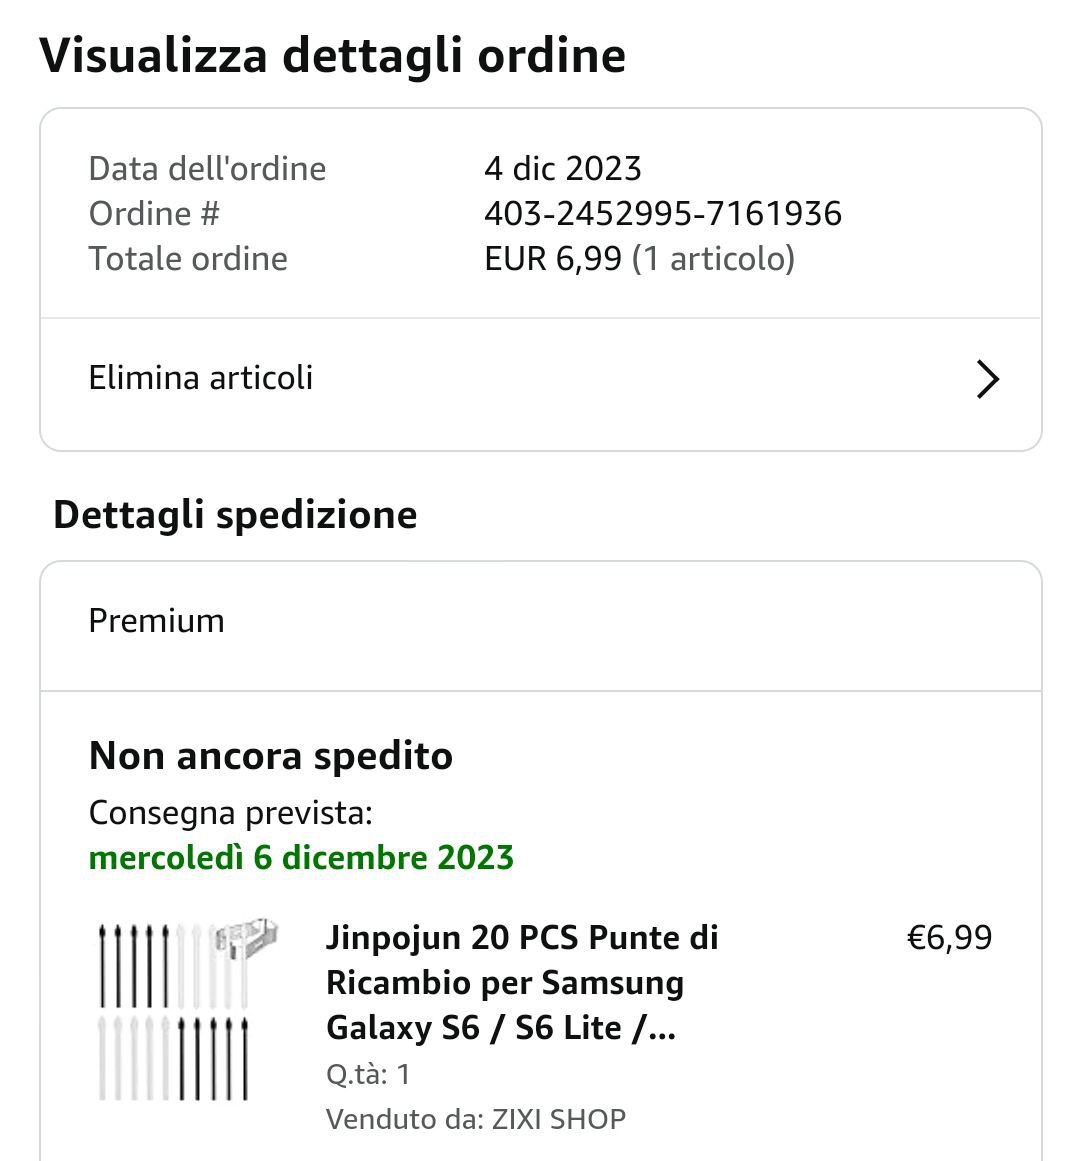Click the Non ancora spedito status
Viewport: 1080px width, 1161px height.
click(271, 756)
